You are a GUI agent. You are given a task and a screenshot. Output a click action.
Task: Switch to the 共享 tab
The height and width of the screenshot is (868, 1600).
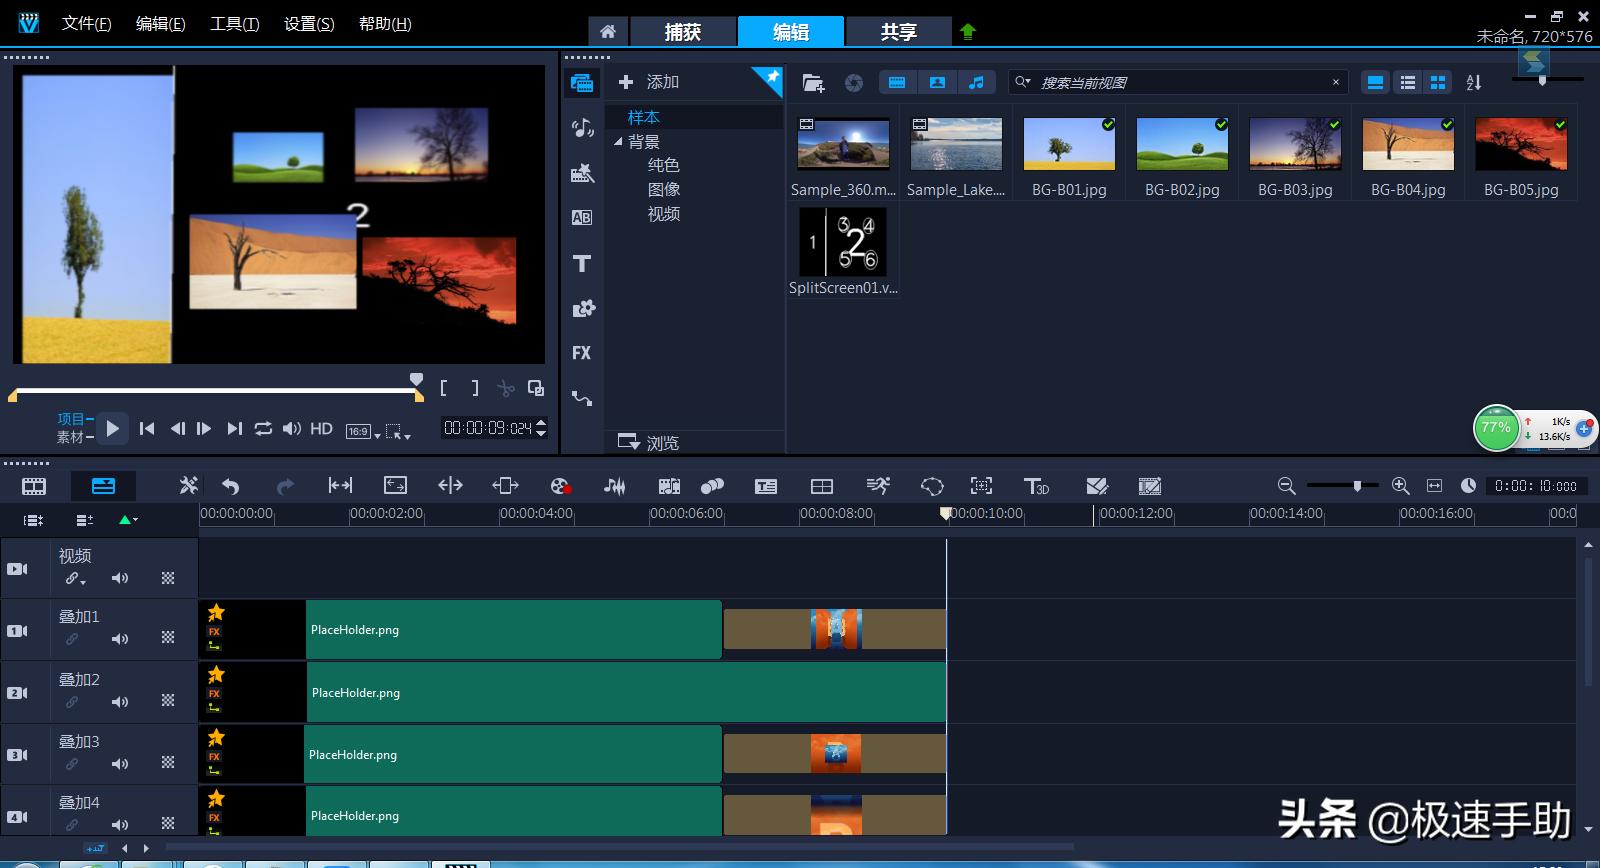[898, 32]
